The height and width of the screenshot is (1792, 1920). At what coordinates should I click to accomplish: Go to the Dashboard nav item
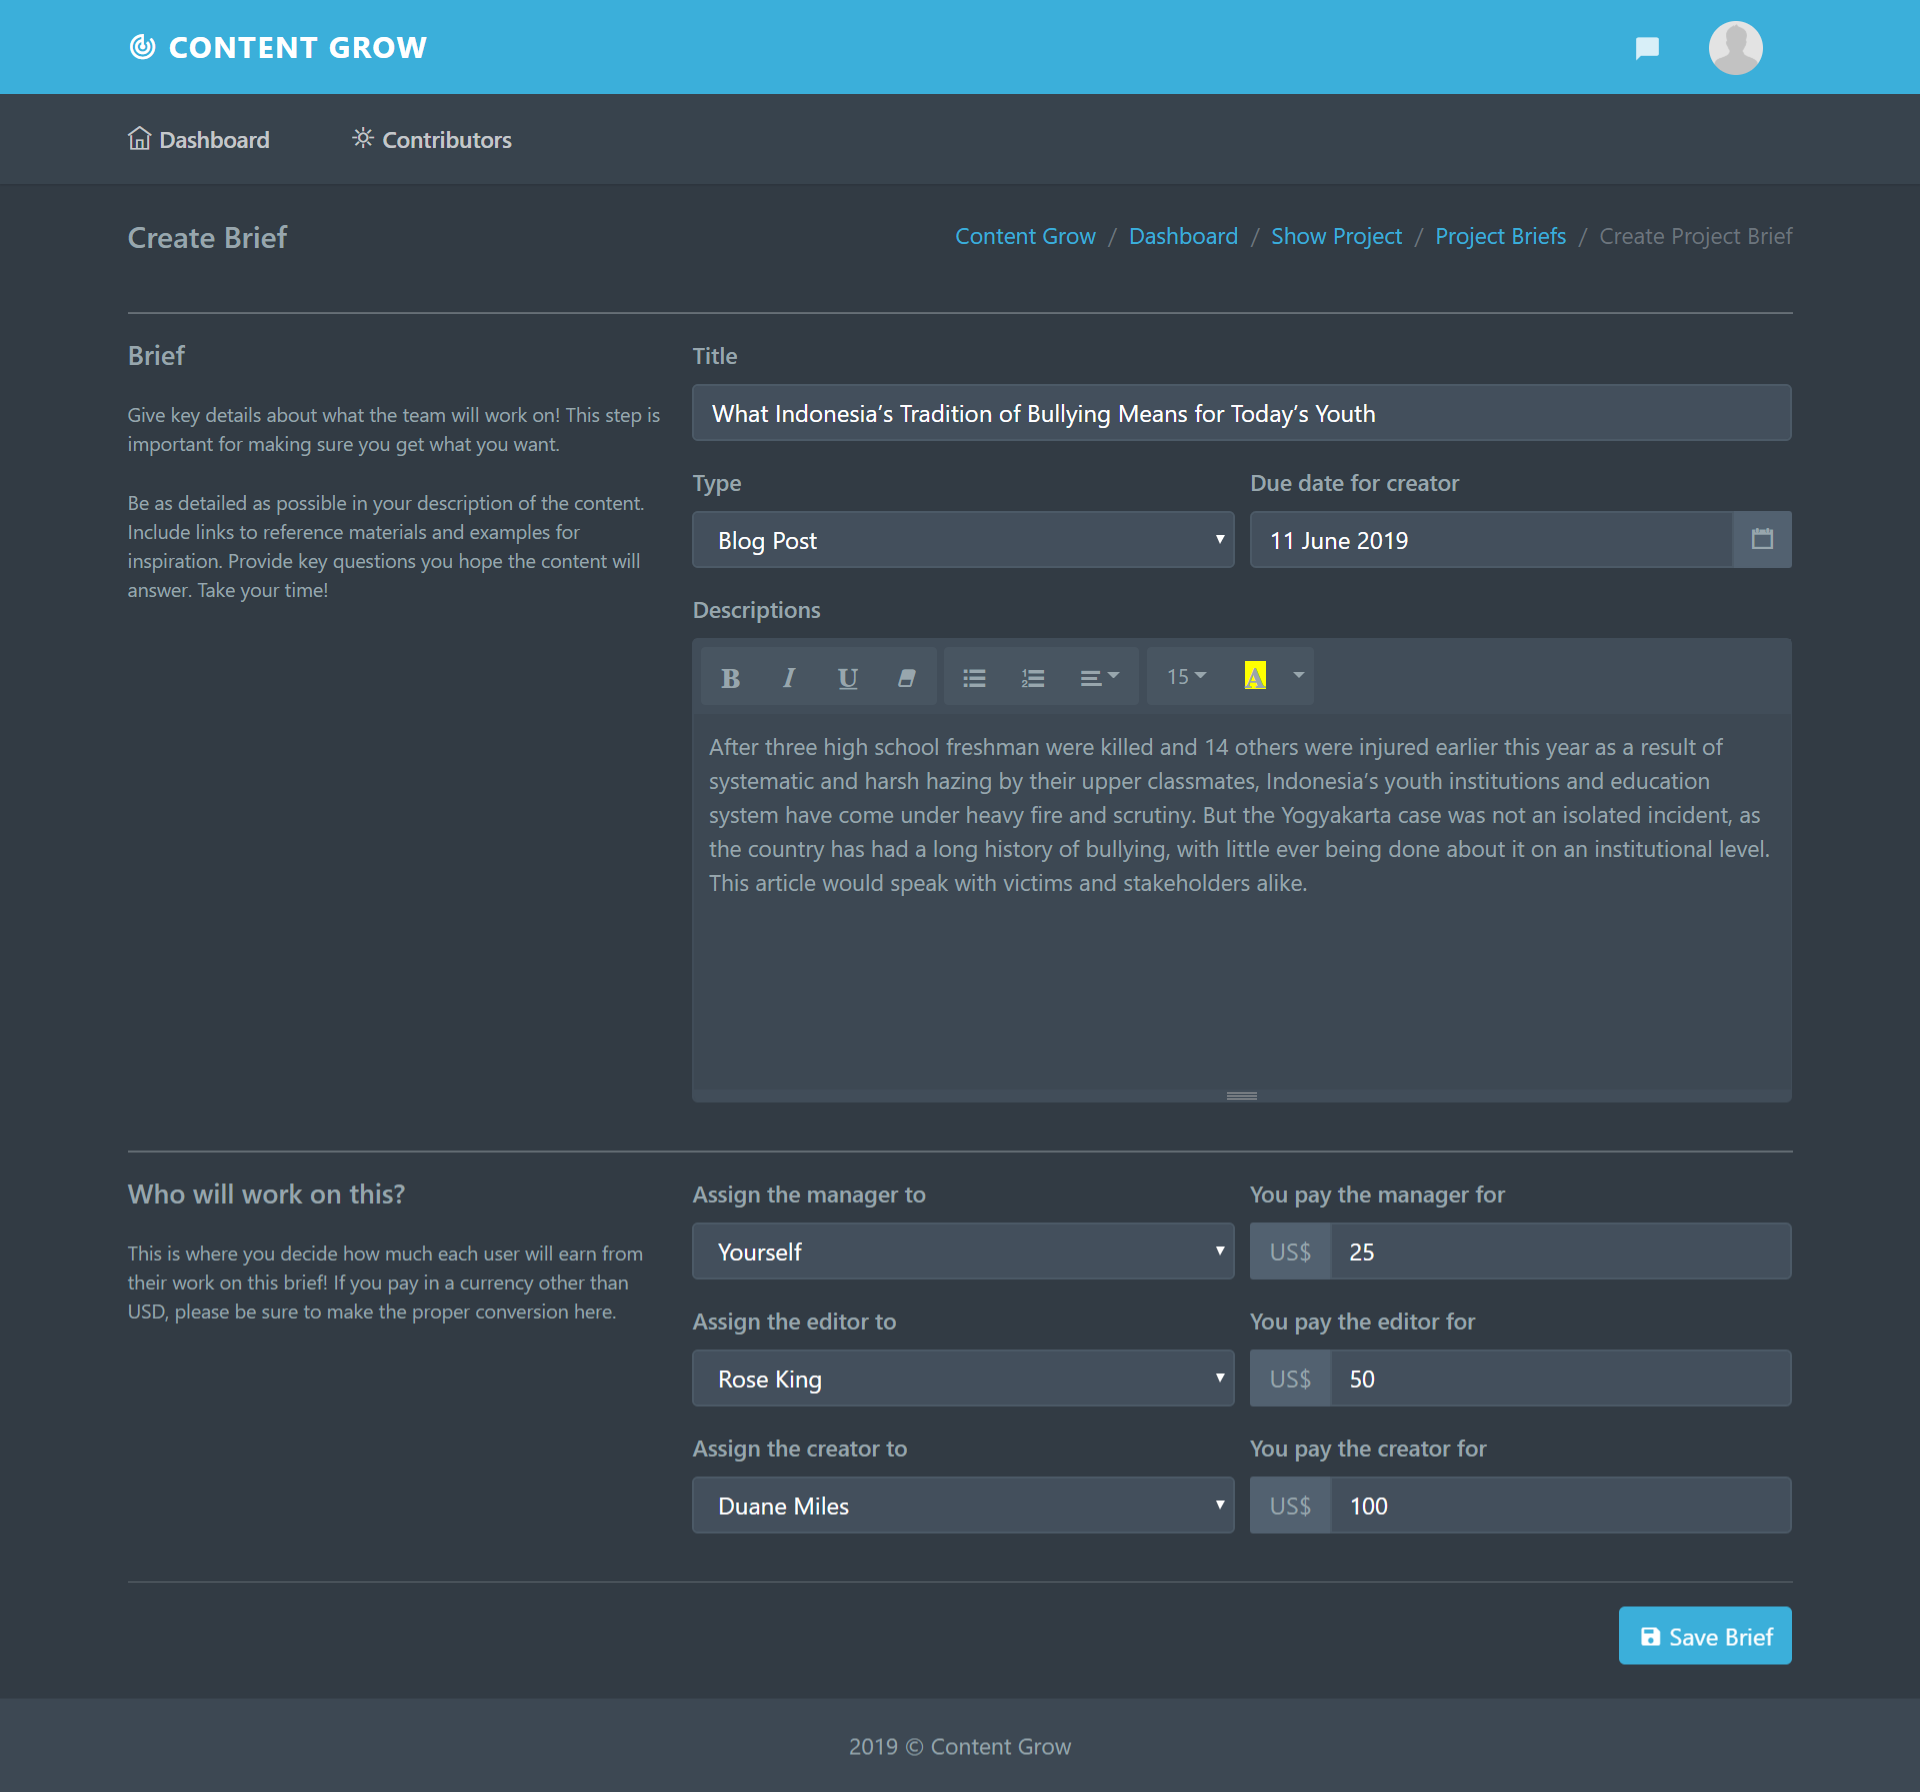(199, 140)
